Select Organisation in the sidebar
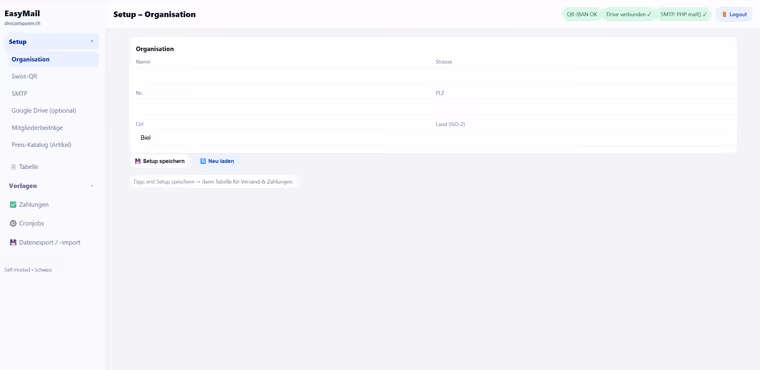The height and width of the screenshot is (370, 760). click(52, 59)
